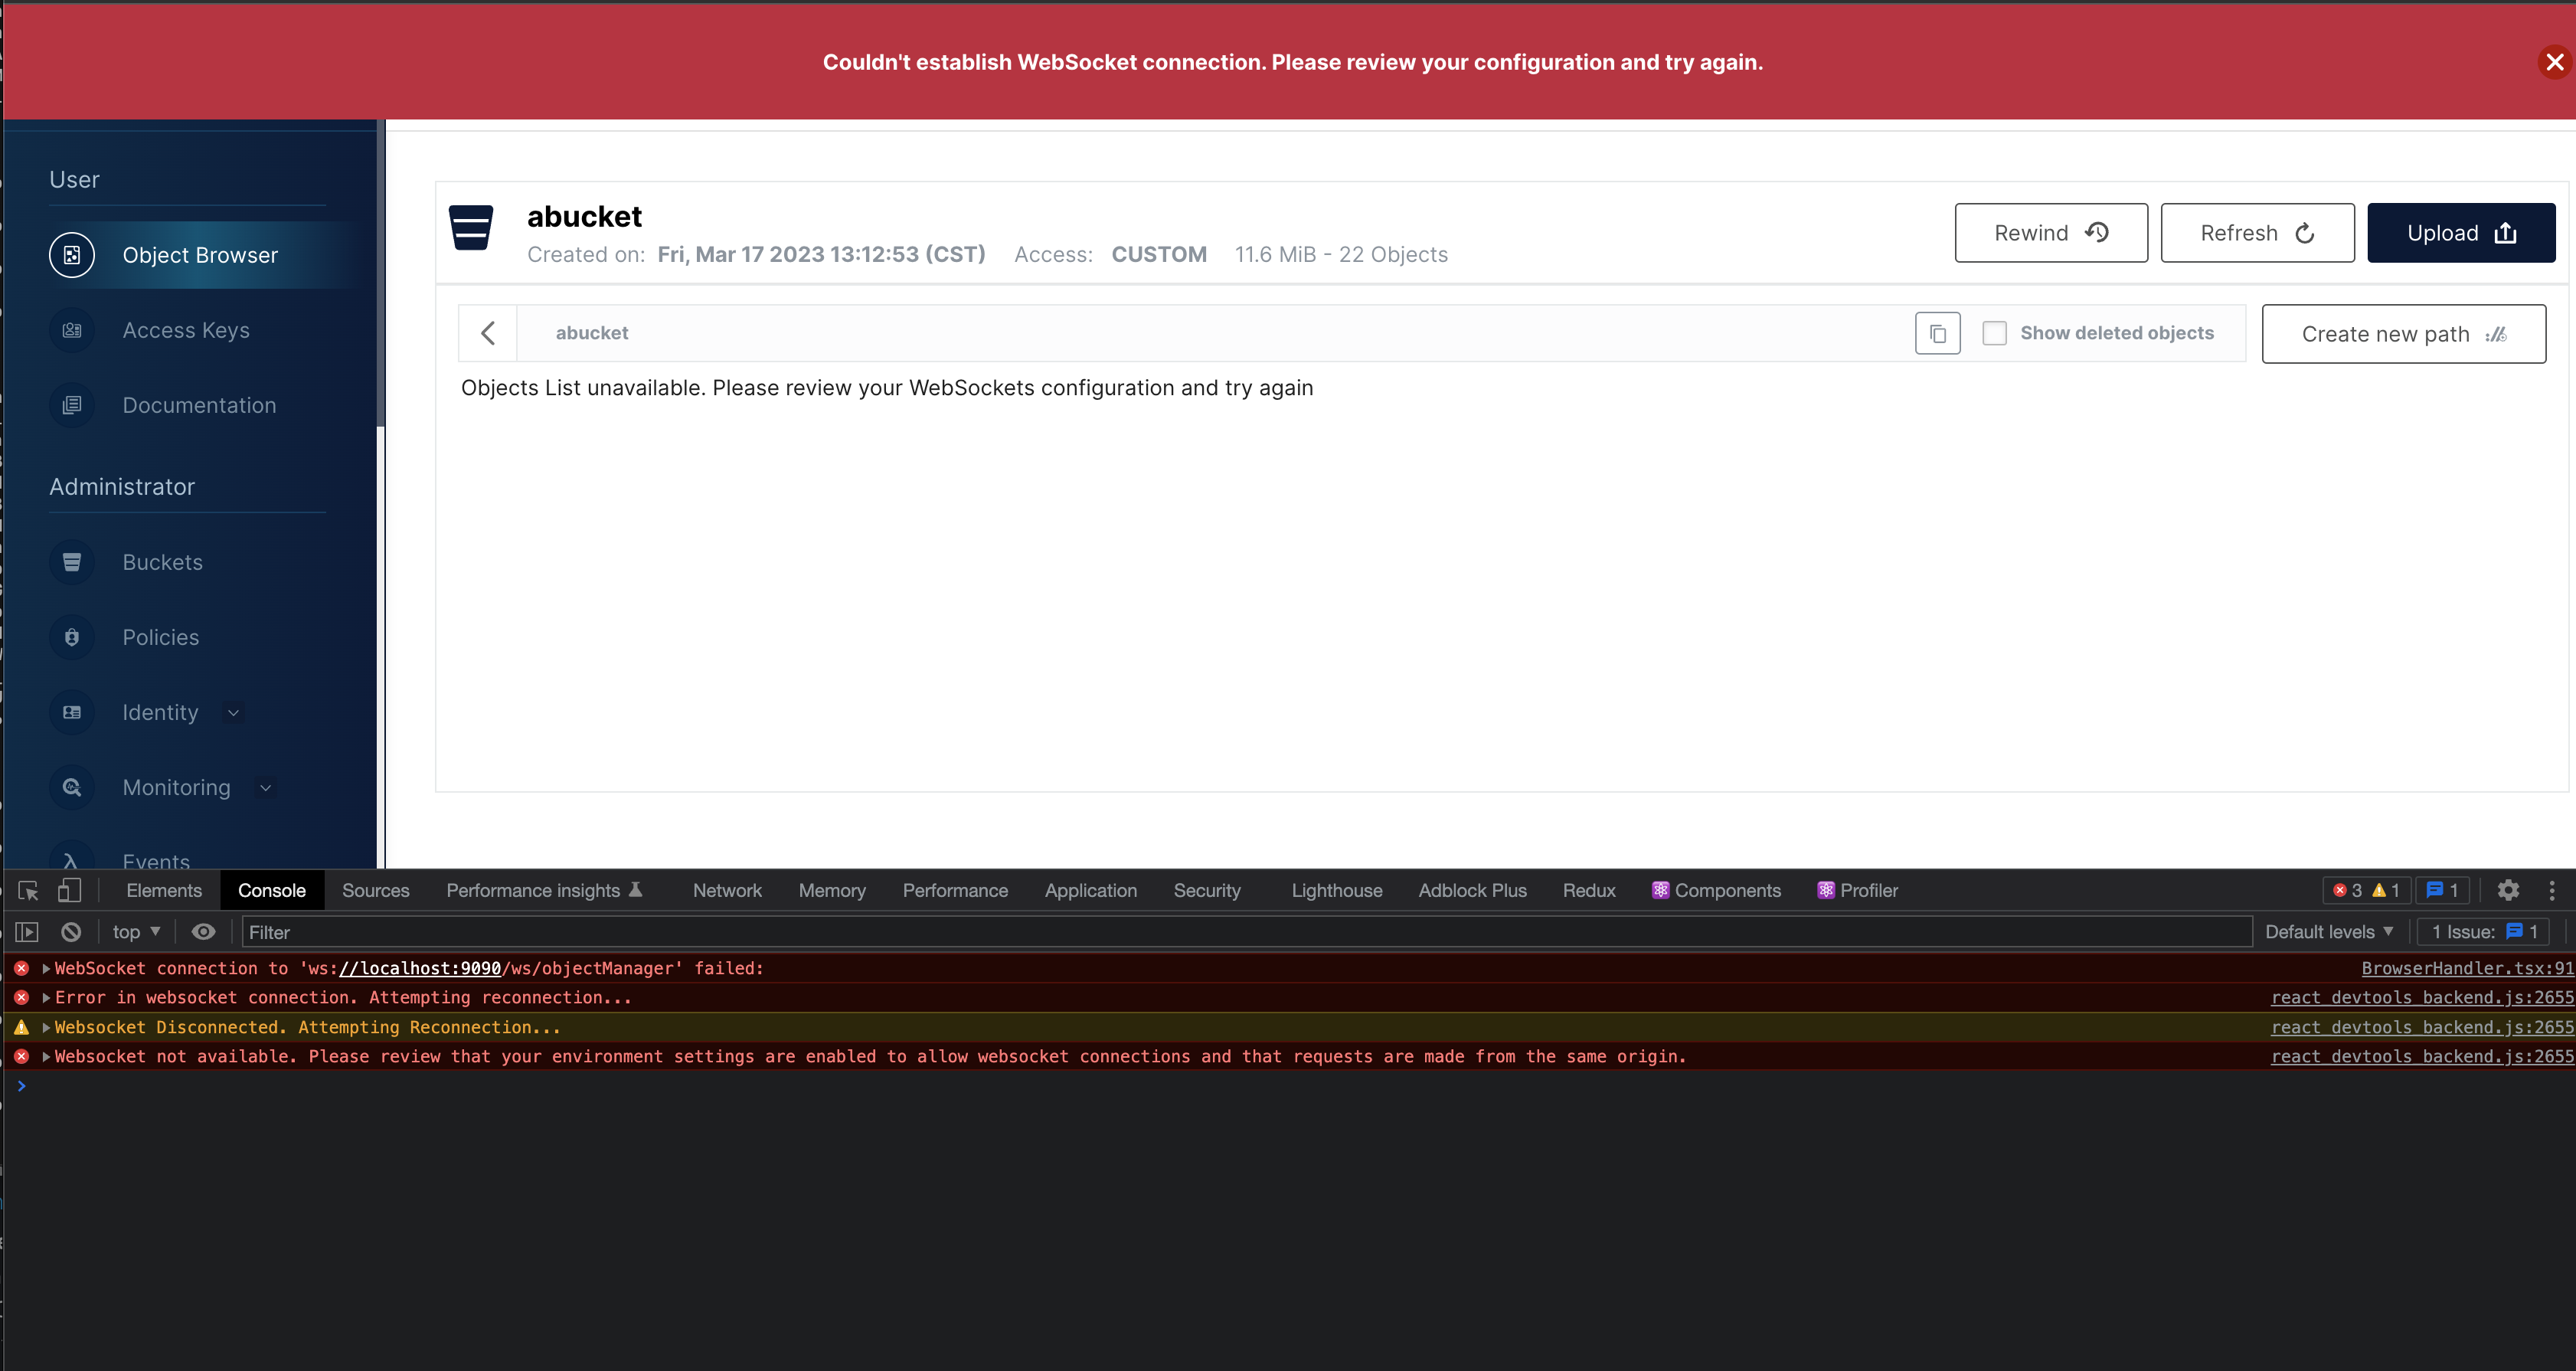Toggle the DevTools device toolbar
This screenshot has height=1371, width=2576.
69,890
